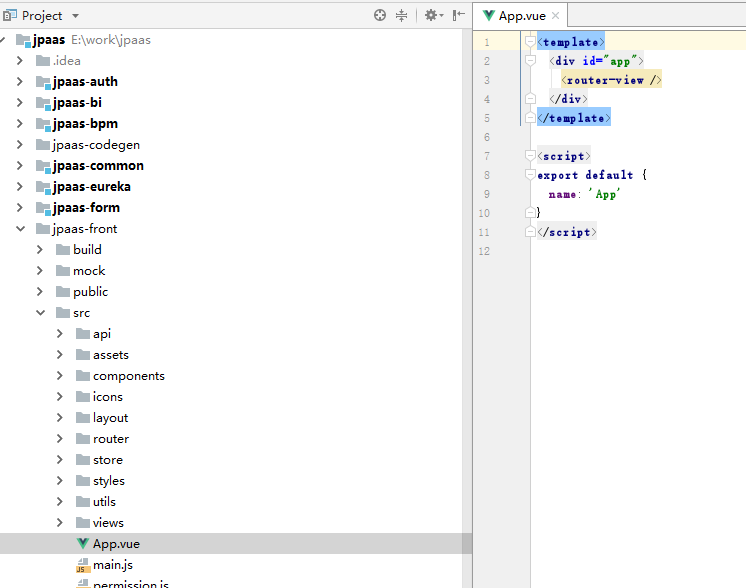Select the jpaas-codegen folder name

coord(96,145)
